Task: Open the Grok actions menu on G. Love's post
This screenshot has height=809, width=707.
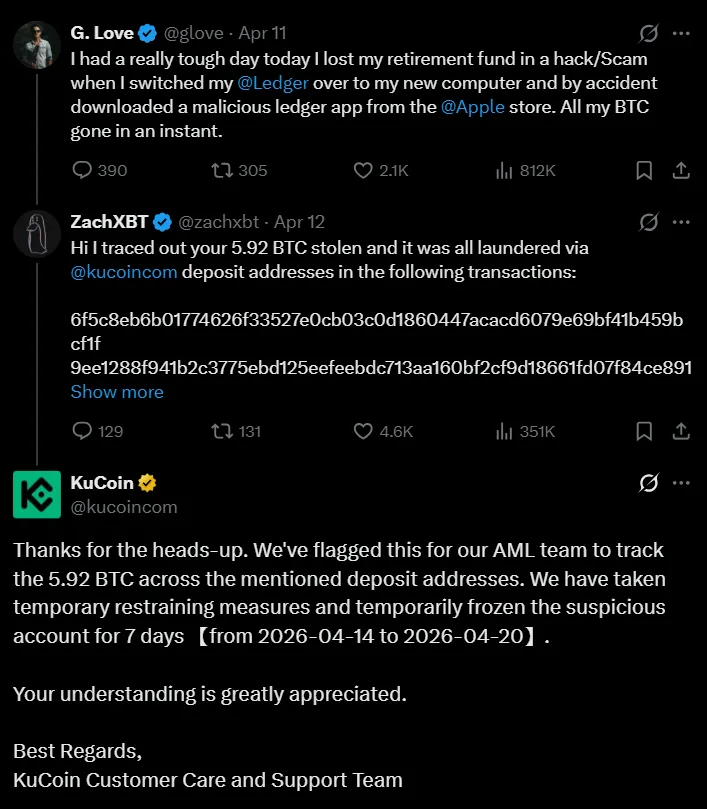Action: 649,32
